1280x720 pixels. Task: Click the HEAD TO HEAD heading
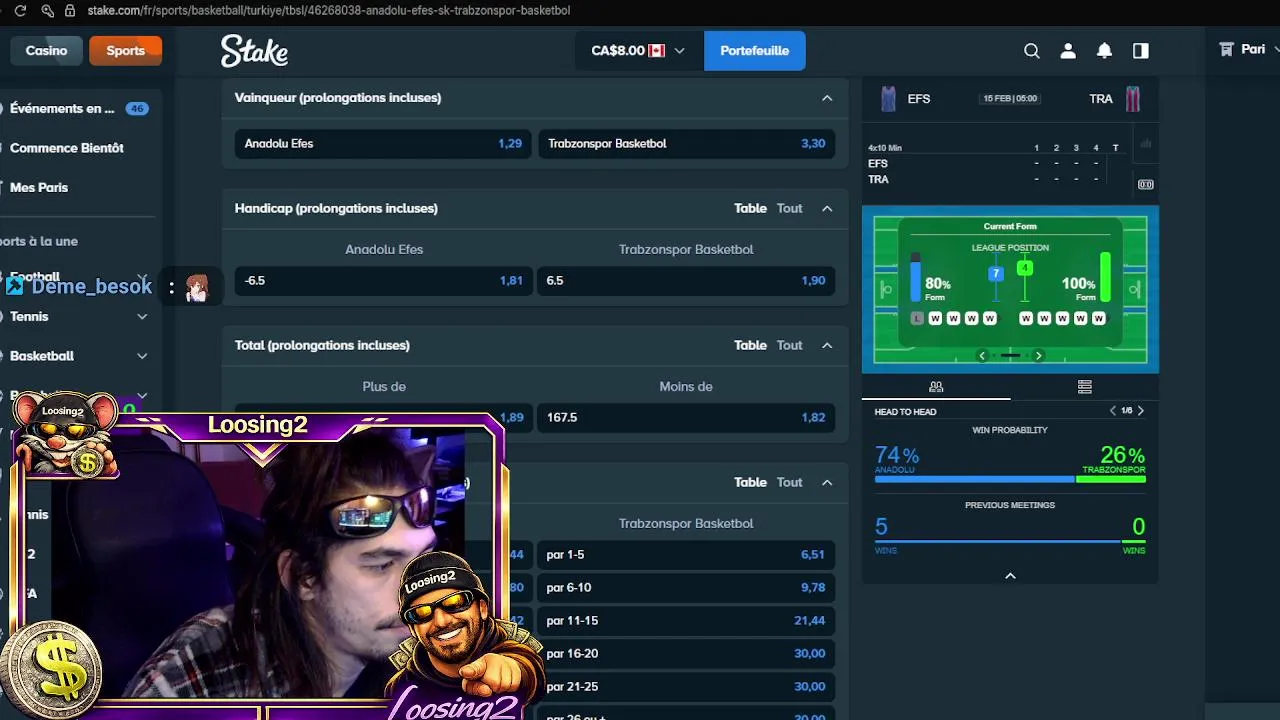pyautogui.click(x=905, y=412)
